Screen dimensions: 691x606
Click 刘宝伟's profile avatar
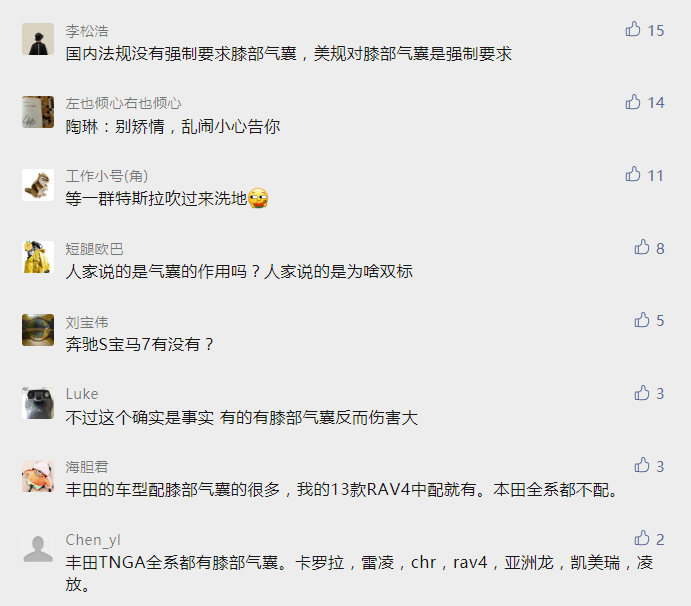tap(38, 330)
